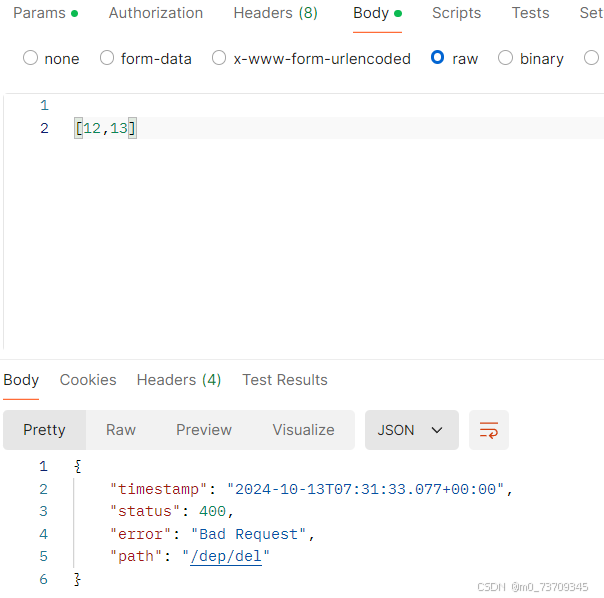Open the Tests tab
This screenshot has height=598, width=604.
coord(530,13)
